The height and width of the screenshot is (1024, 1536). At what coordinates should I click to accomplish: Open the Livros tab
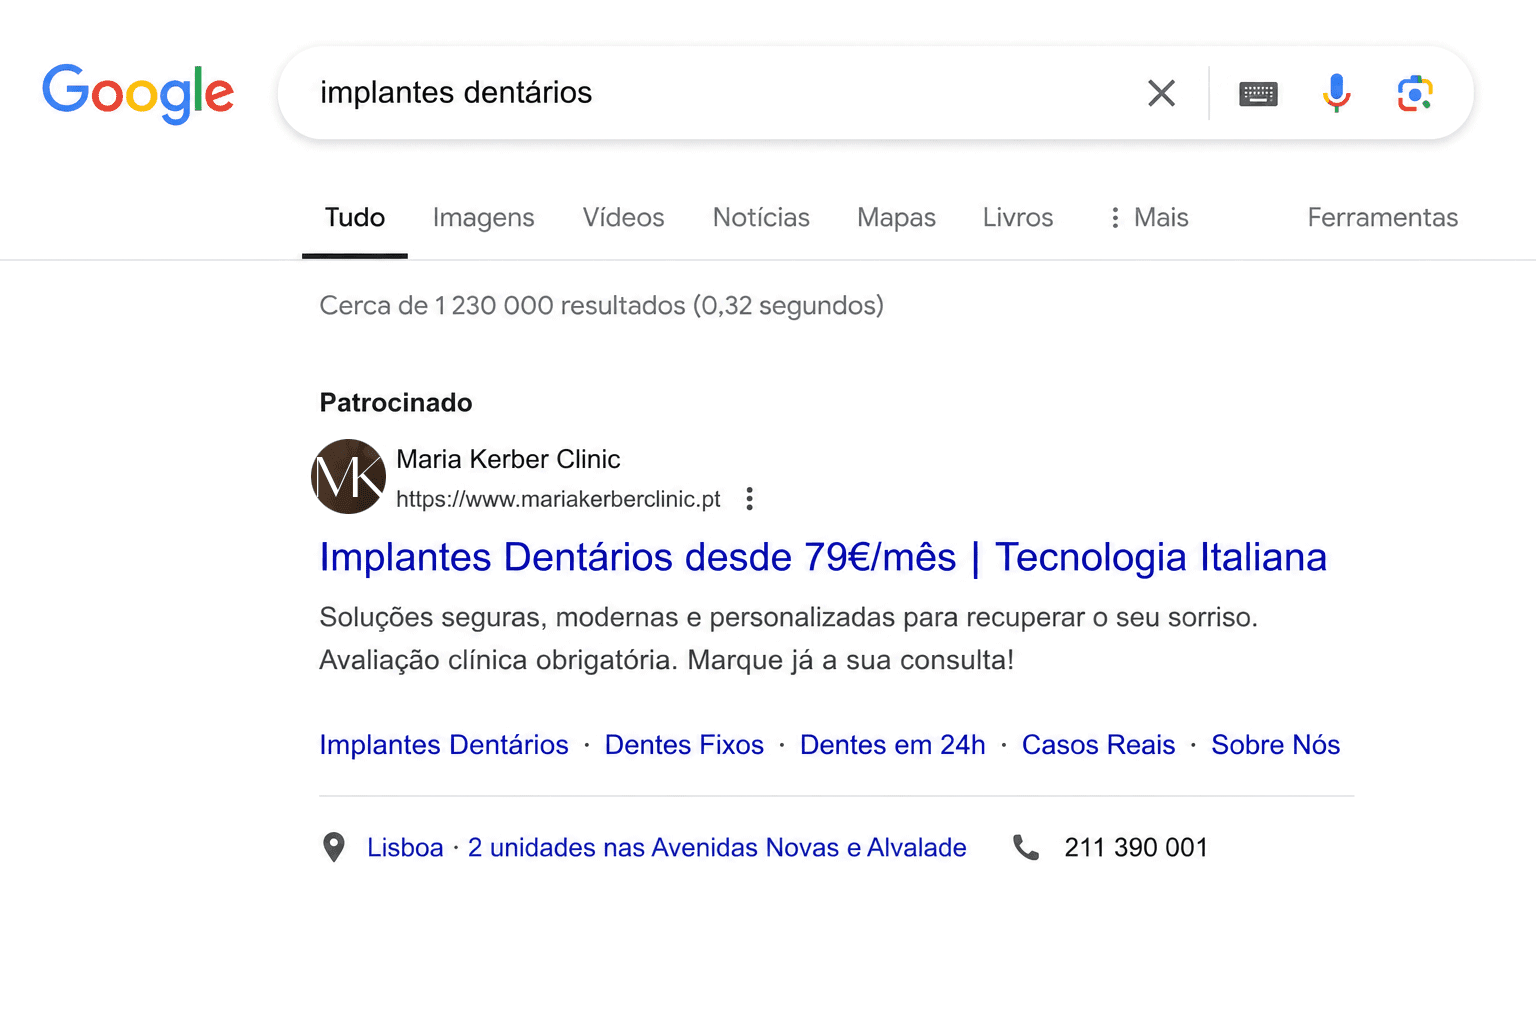click(x=1018, y=217)
